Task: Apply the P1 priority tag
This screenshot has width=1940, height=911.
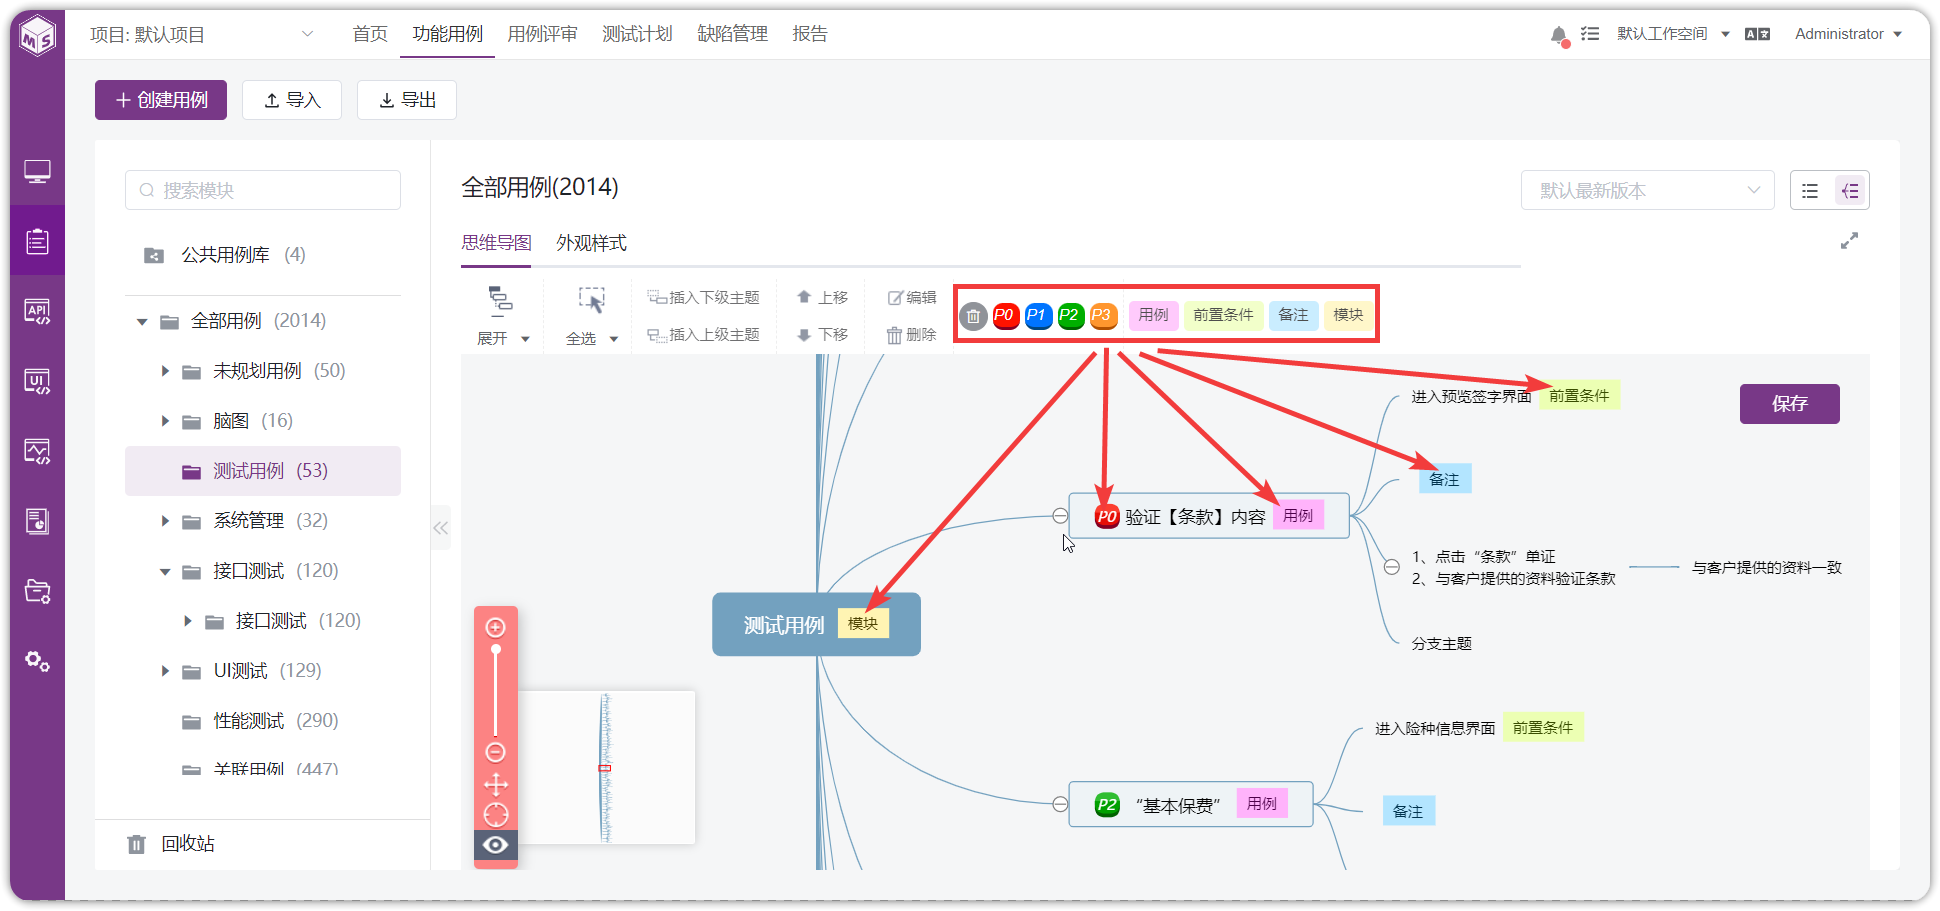Action: tap(1038, 315)
